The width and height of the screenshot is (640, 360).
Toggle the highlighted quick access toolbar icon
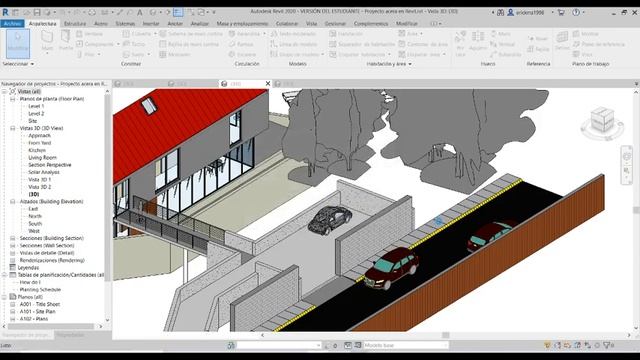[x=178, y=12]
